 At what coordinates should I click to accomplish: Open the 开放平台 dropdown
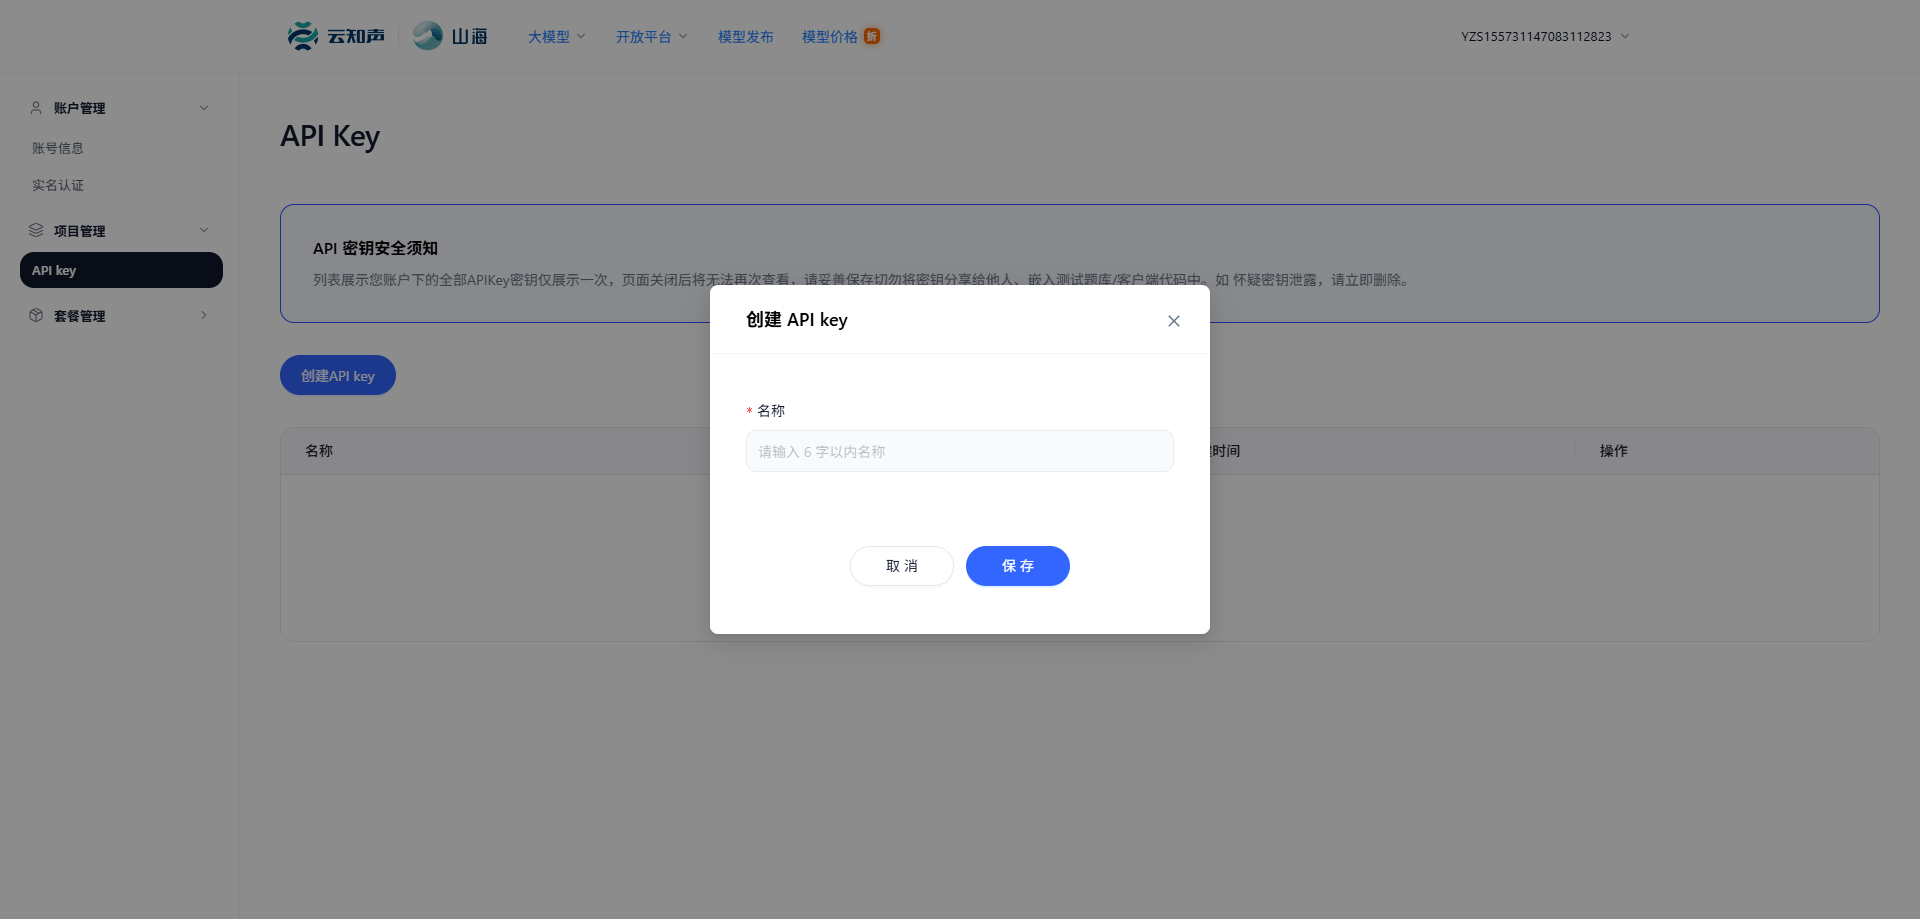(651, 36)
